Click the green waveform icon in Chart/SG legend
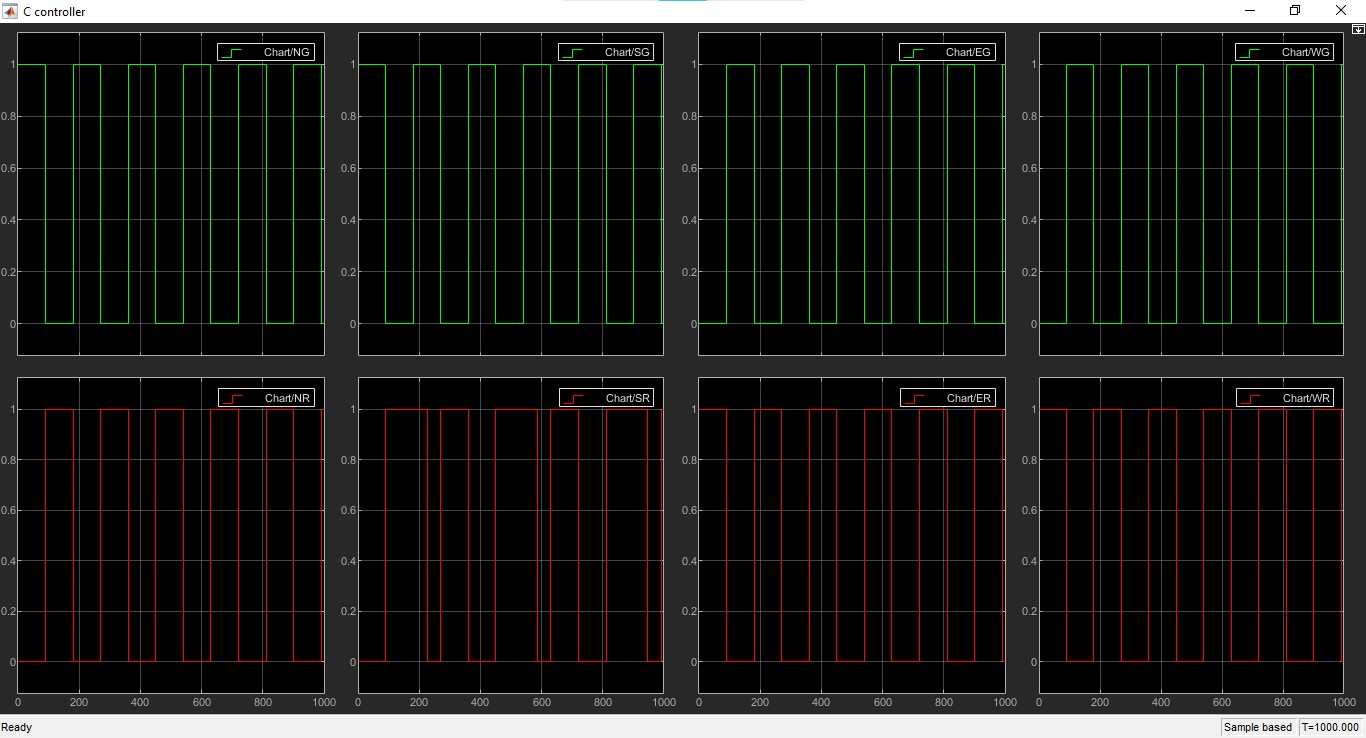 (572, 51)
